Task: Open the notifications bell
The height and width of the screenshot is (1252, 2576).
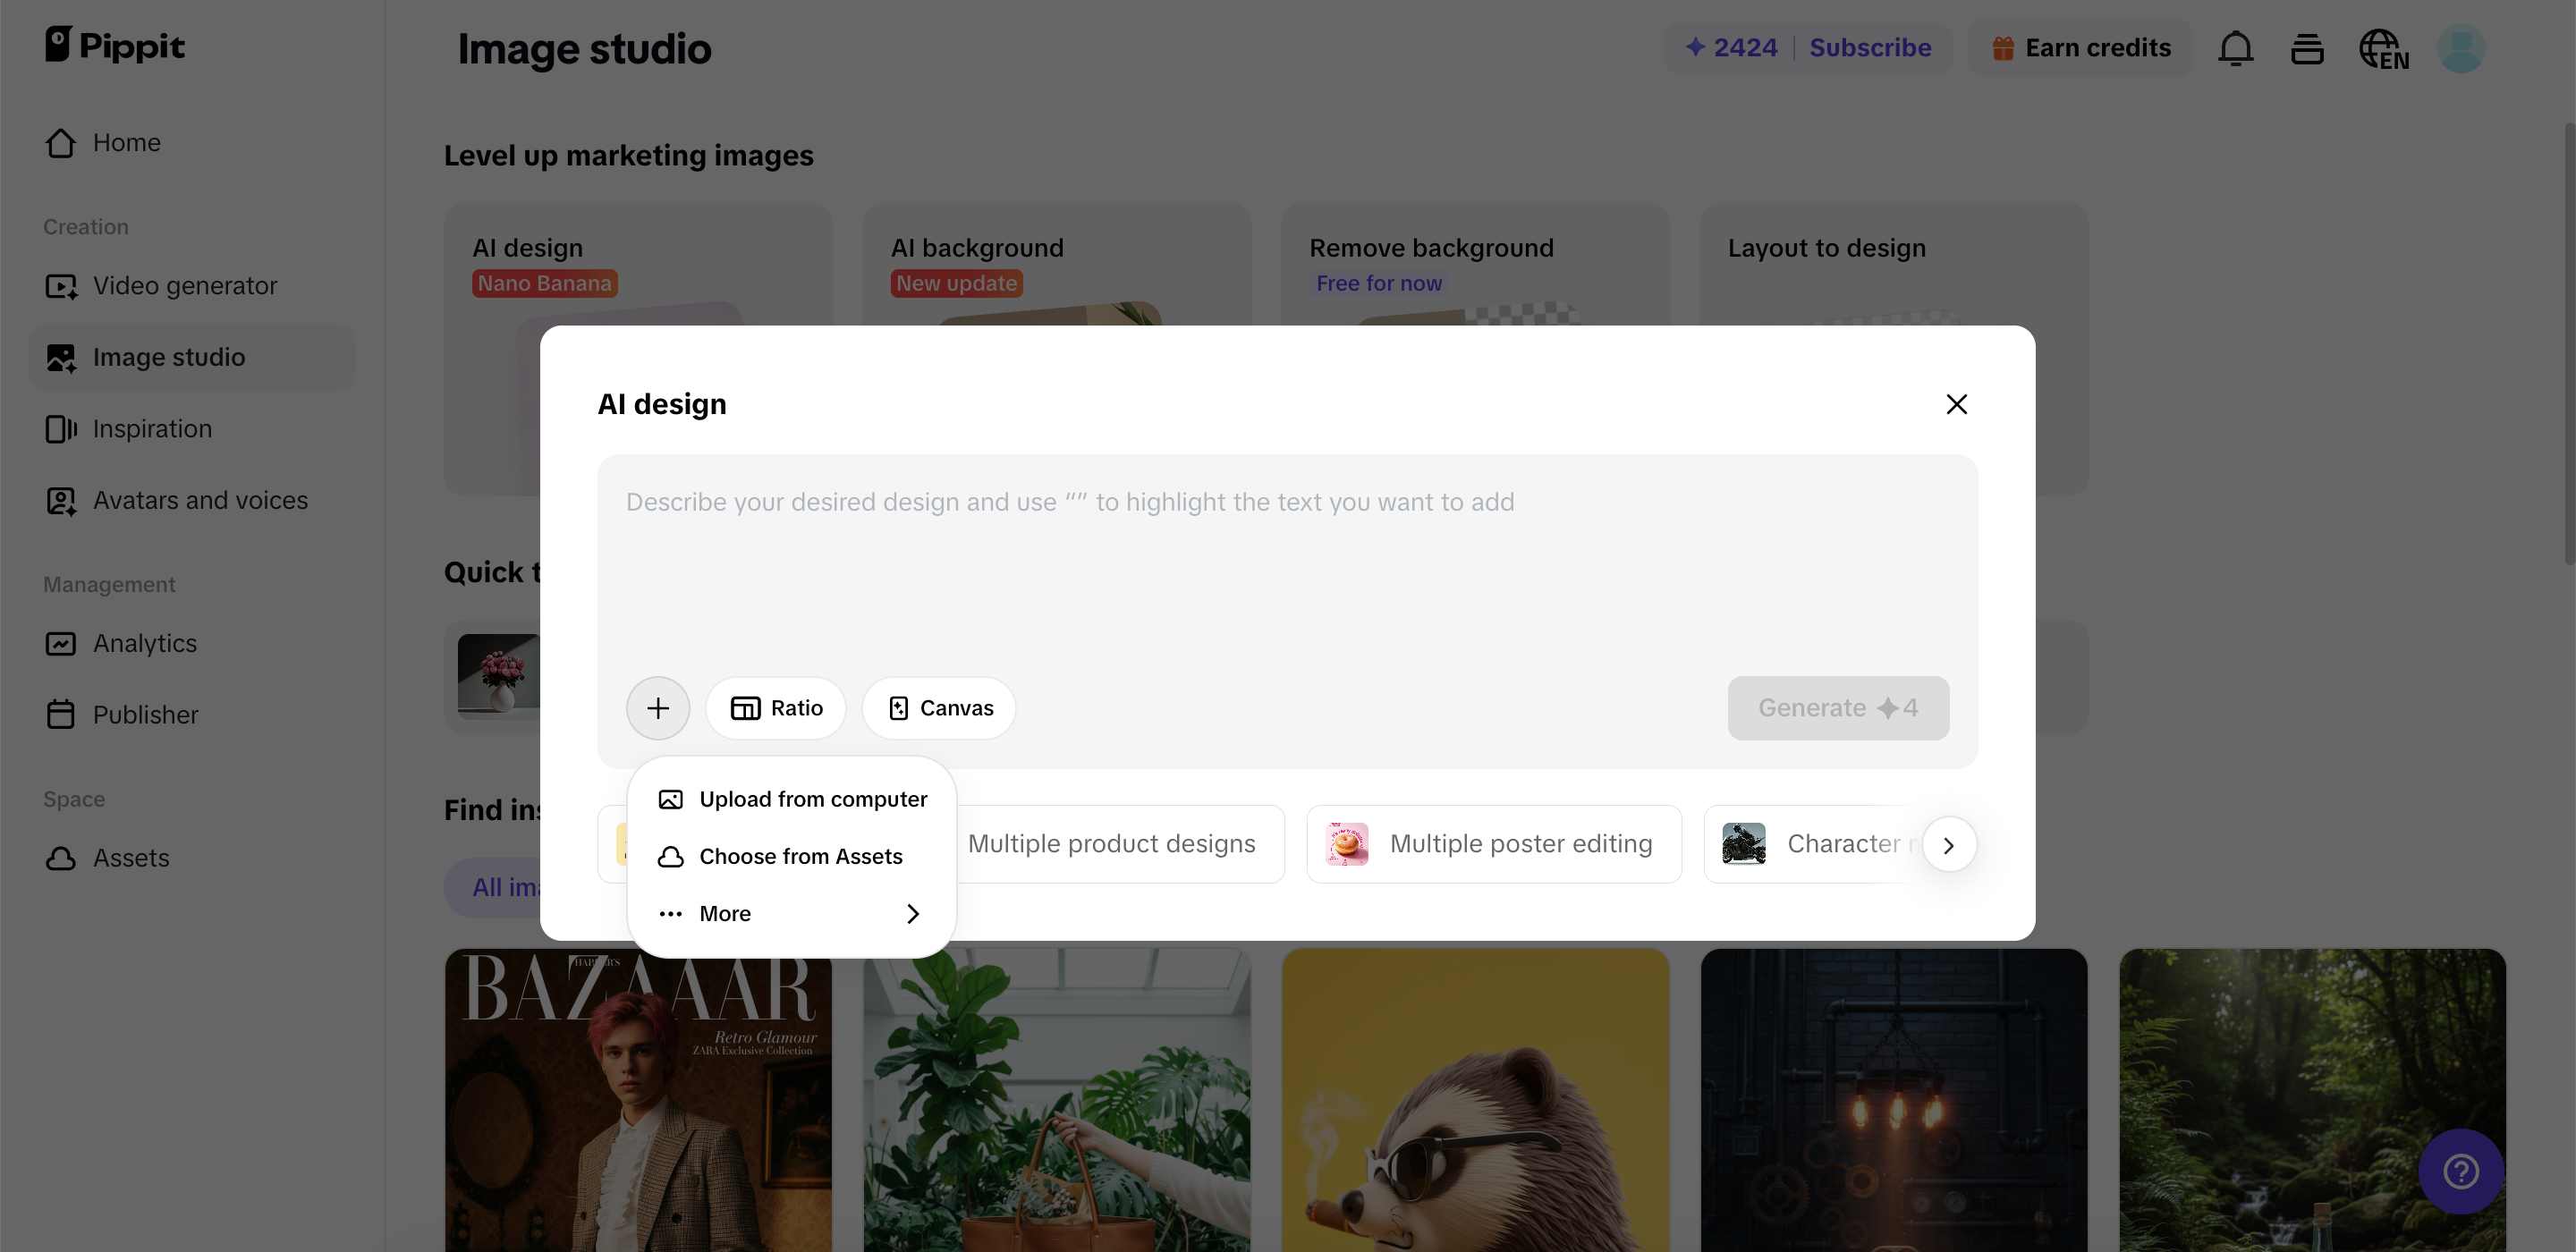Action: [2235, 48]
